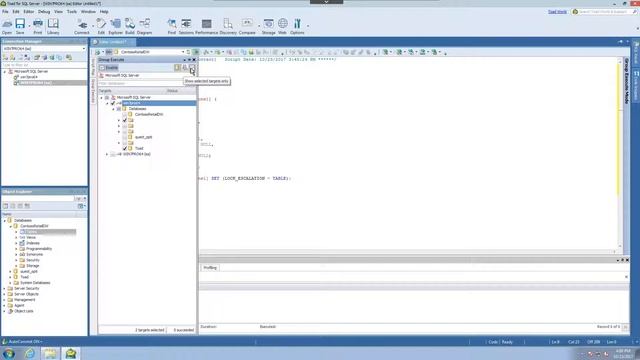Open ContosoRetailDW database dropdown in editor toolbar
The height and width of the screenshot is (360, 640).
click(x=183, y=52)
